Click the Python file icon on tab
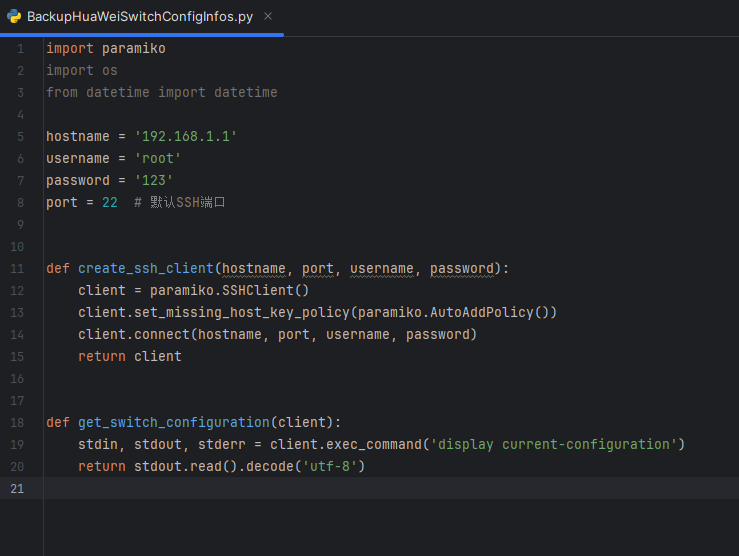 pyautogui.click(x=14, y=16)
